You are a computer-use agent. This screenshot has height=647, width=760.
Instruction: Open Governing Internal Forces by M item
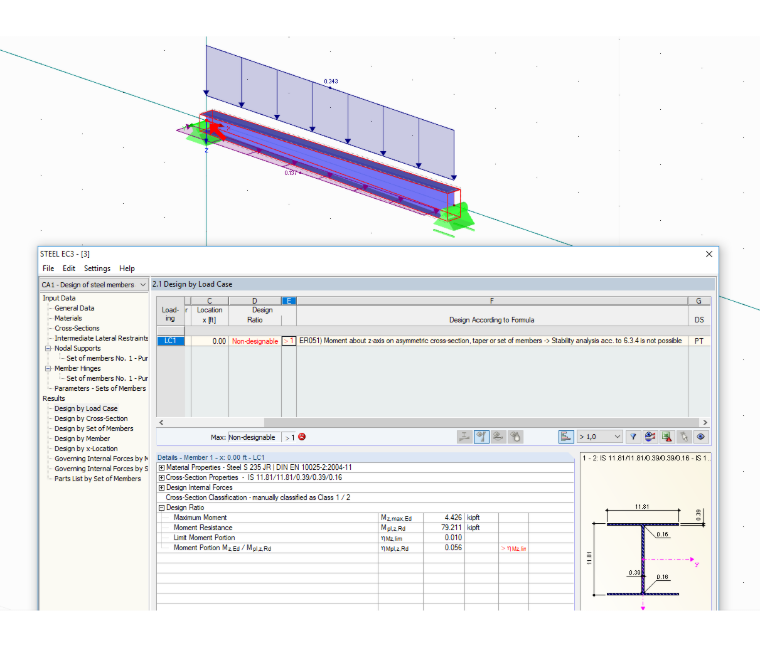coord(101,458)
